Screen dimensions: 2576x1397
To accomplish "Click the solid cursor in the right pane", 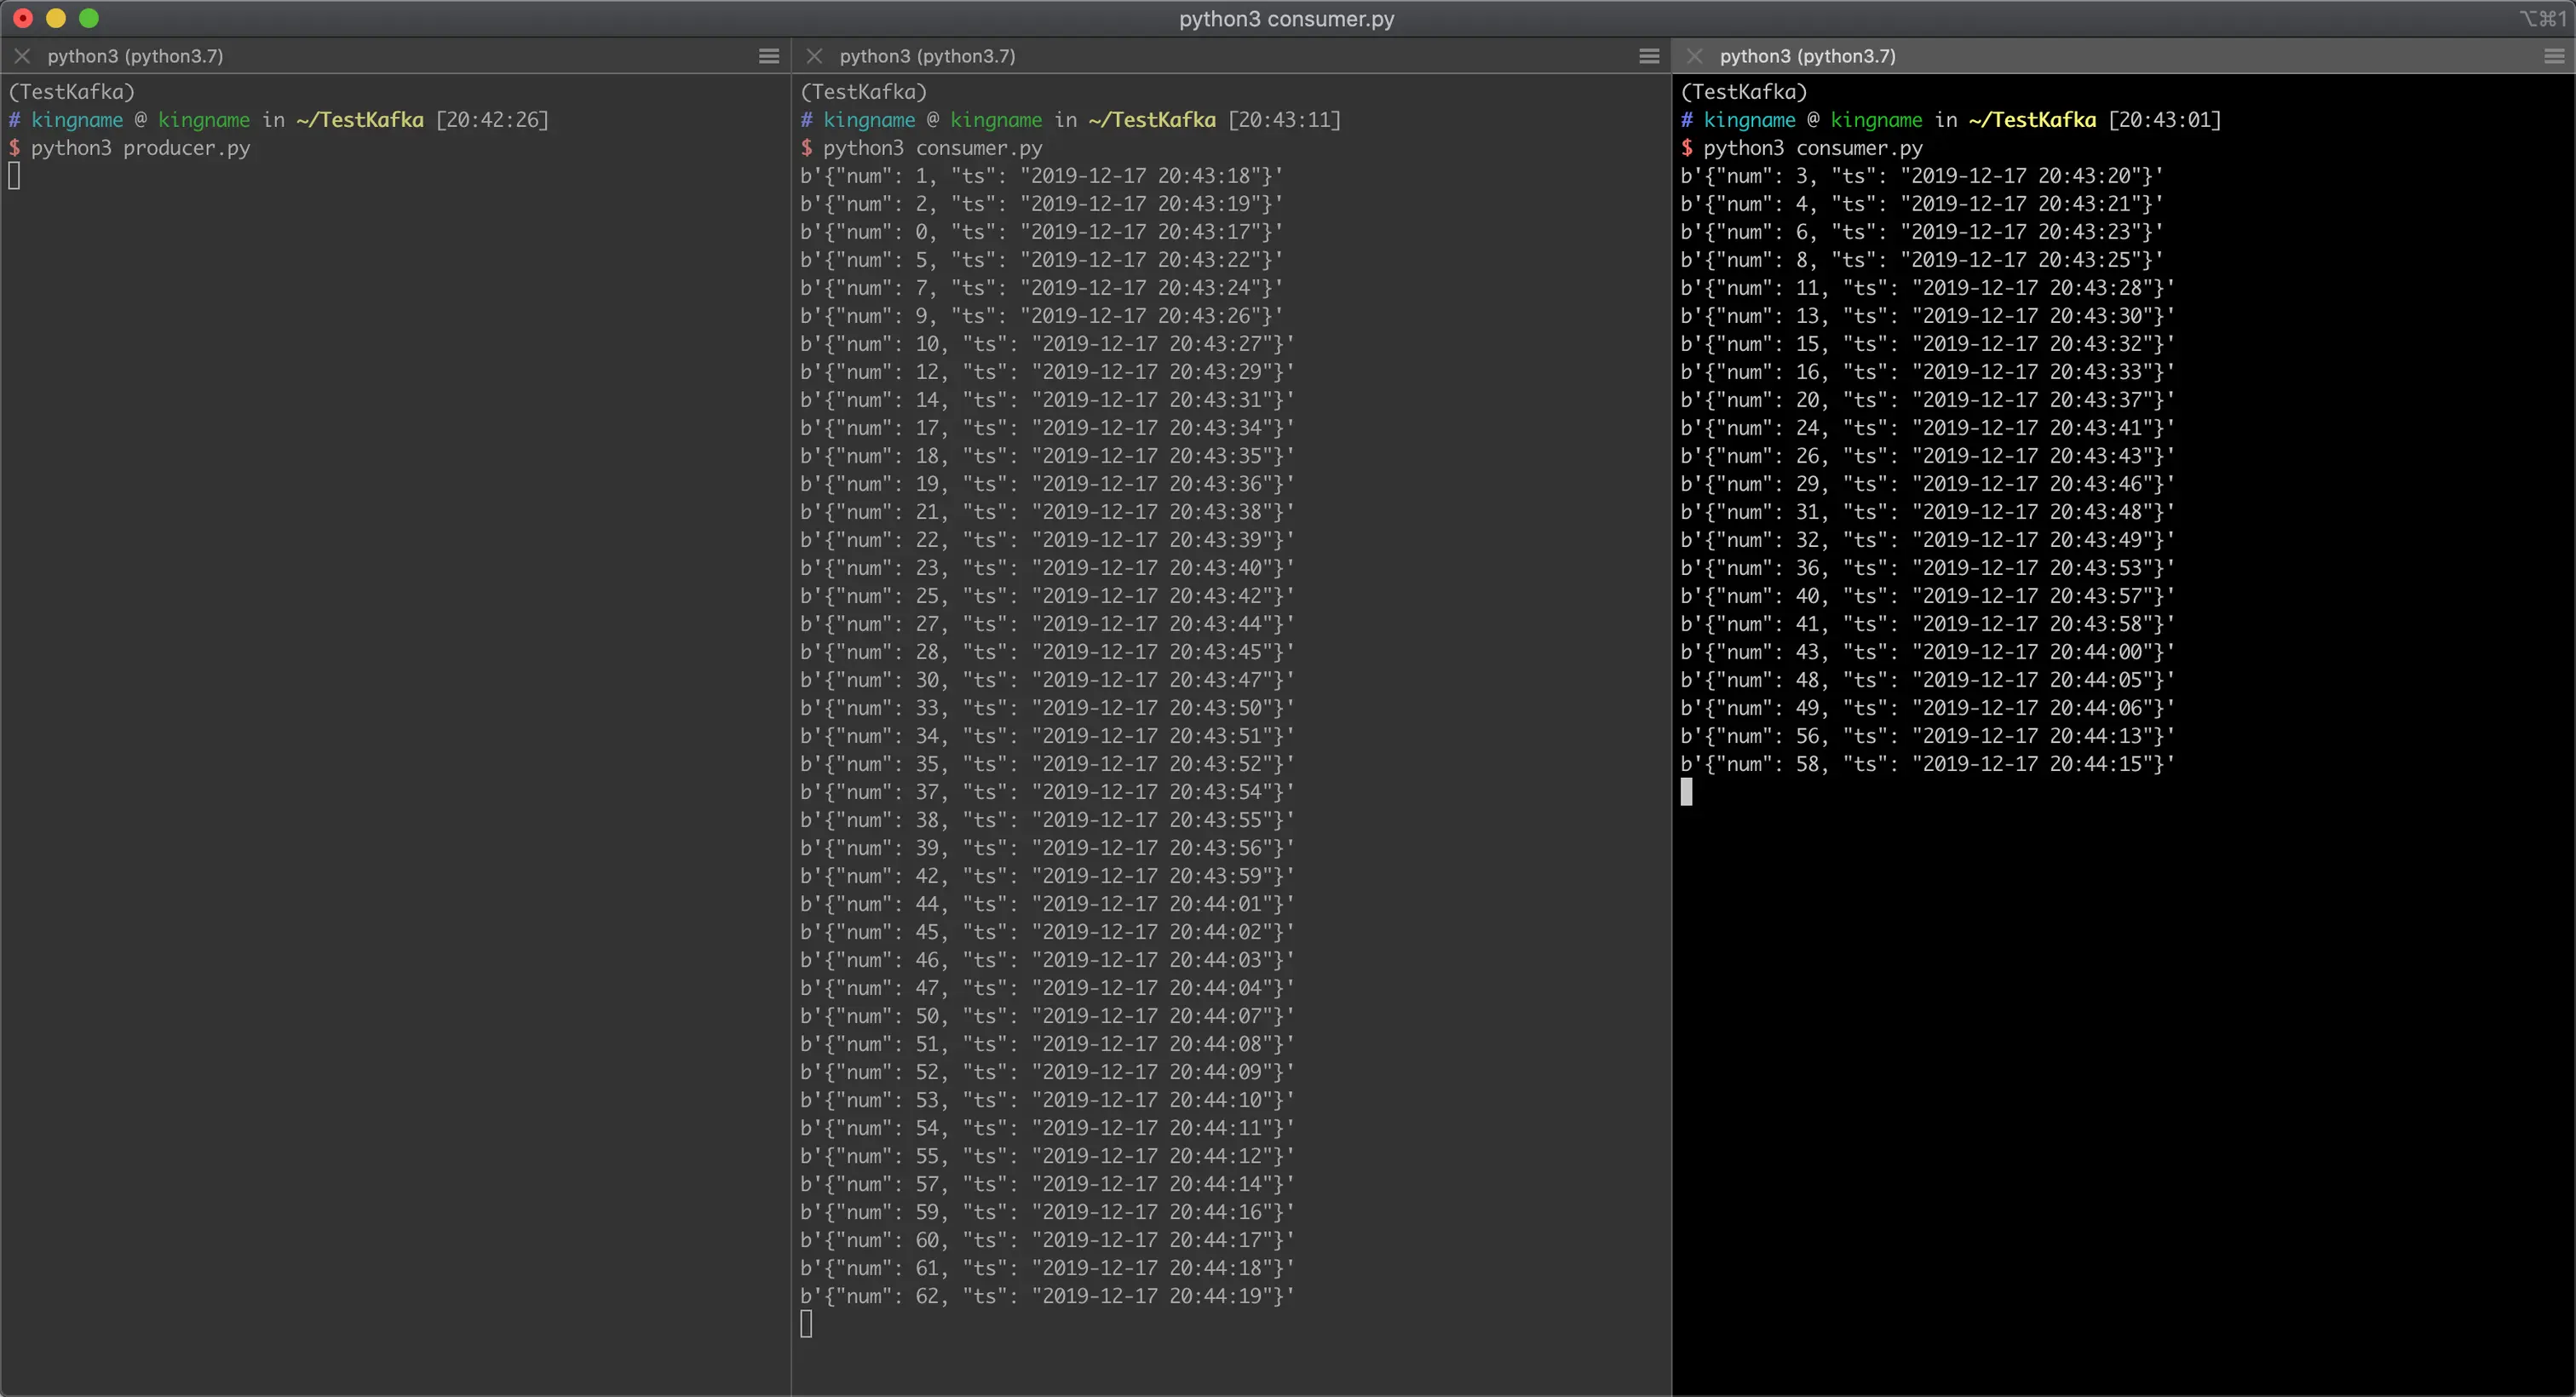I will tap(1686, 792).
